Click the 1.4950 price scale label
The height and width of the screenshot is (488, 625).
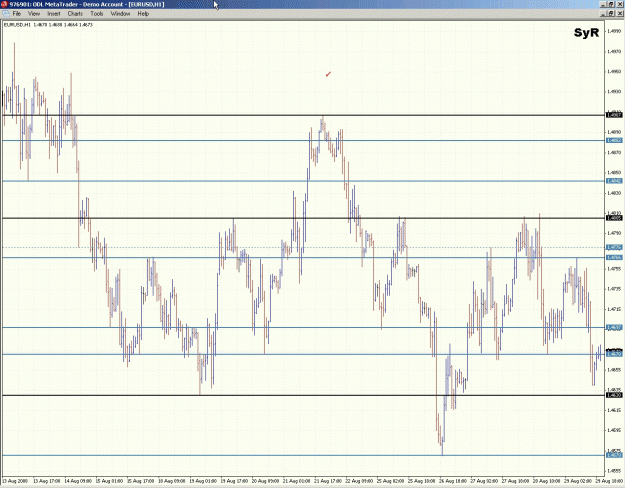point(614,72)
